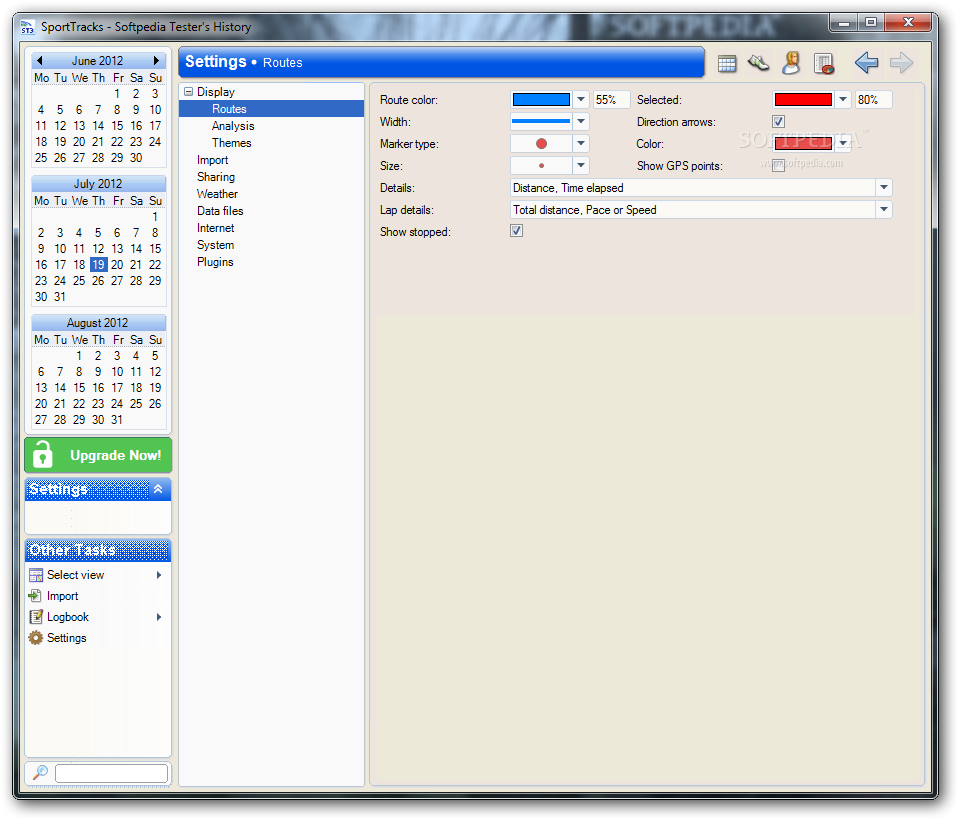Viewport: 959px width, 820px height.
Task: Go to previous month in calendar
Action: [40, 61]
